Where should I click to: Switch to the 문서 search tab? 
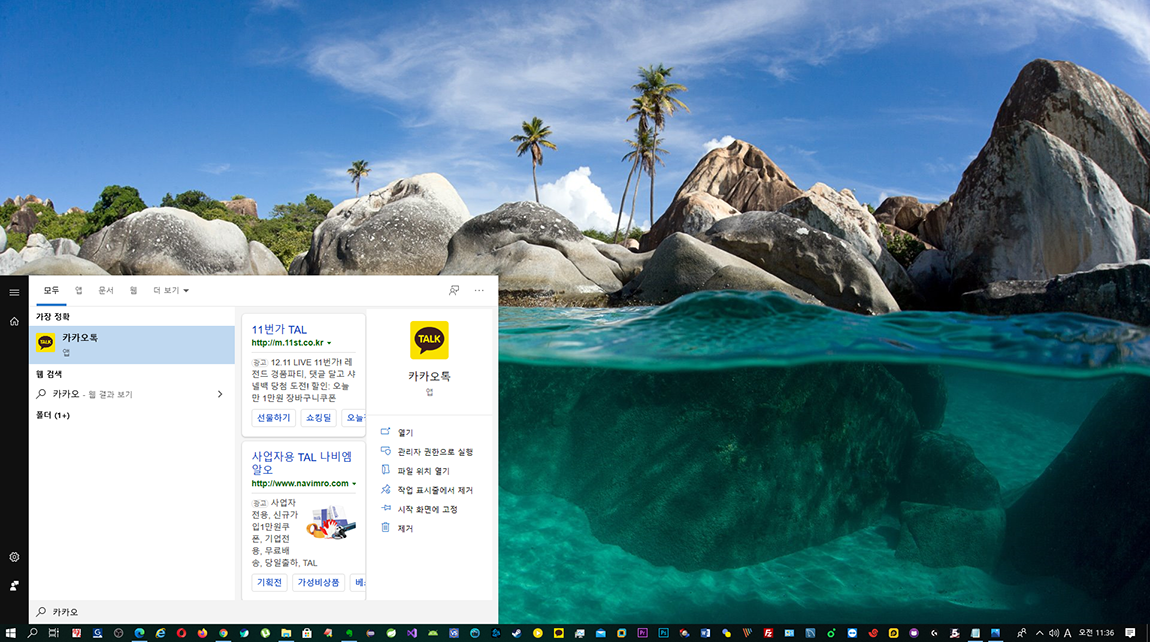[106, 291]
